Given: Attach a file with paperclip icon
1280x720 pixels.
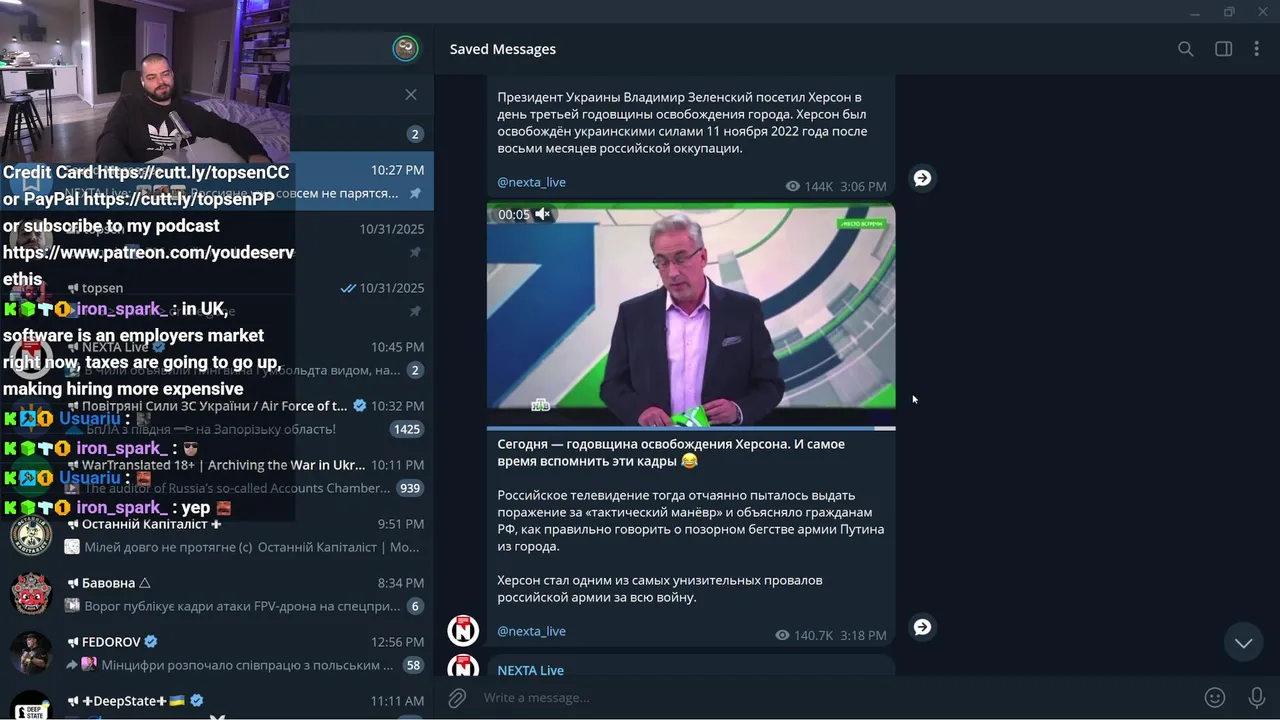Looking at the screenshot, I should pos(457,697).
